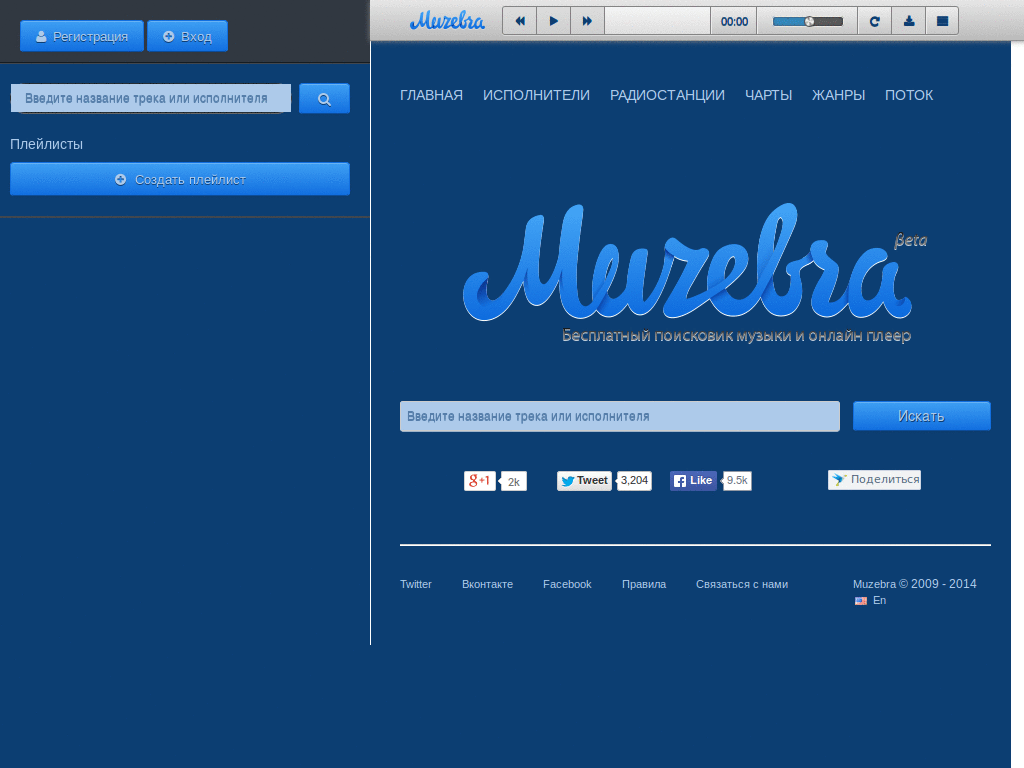Open the Вконтакте footer link
The width and height of the screenshot is (1024, 768).
pos(487,584)
